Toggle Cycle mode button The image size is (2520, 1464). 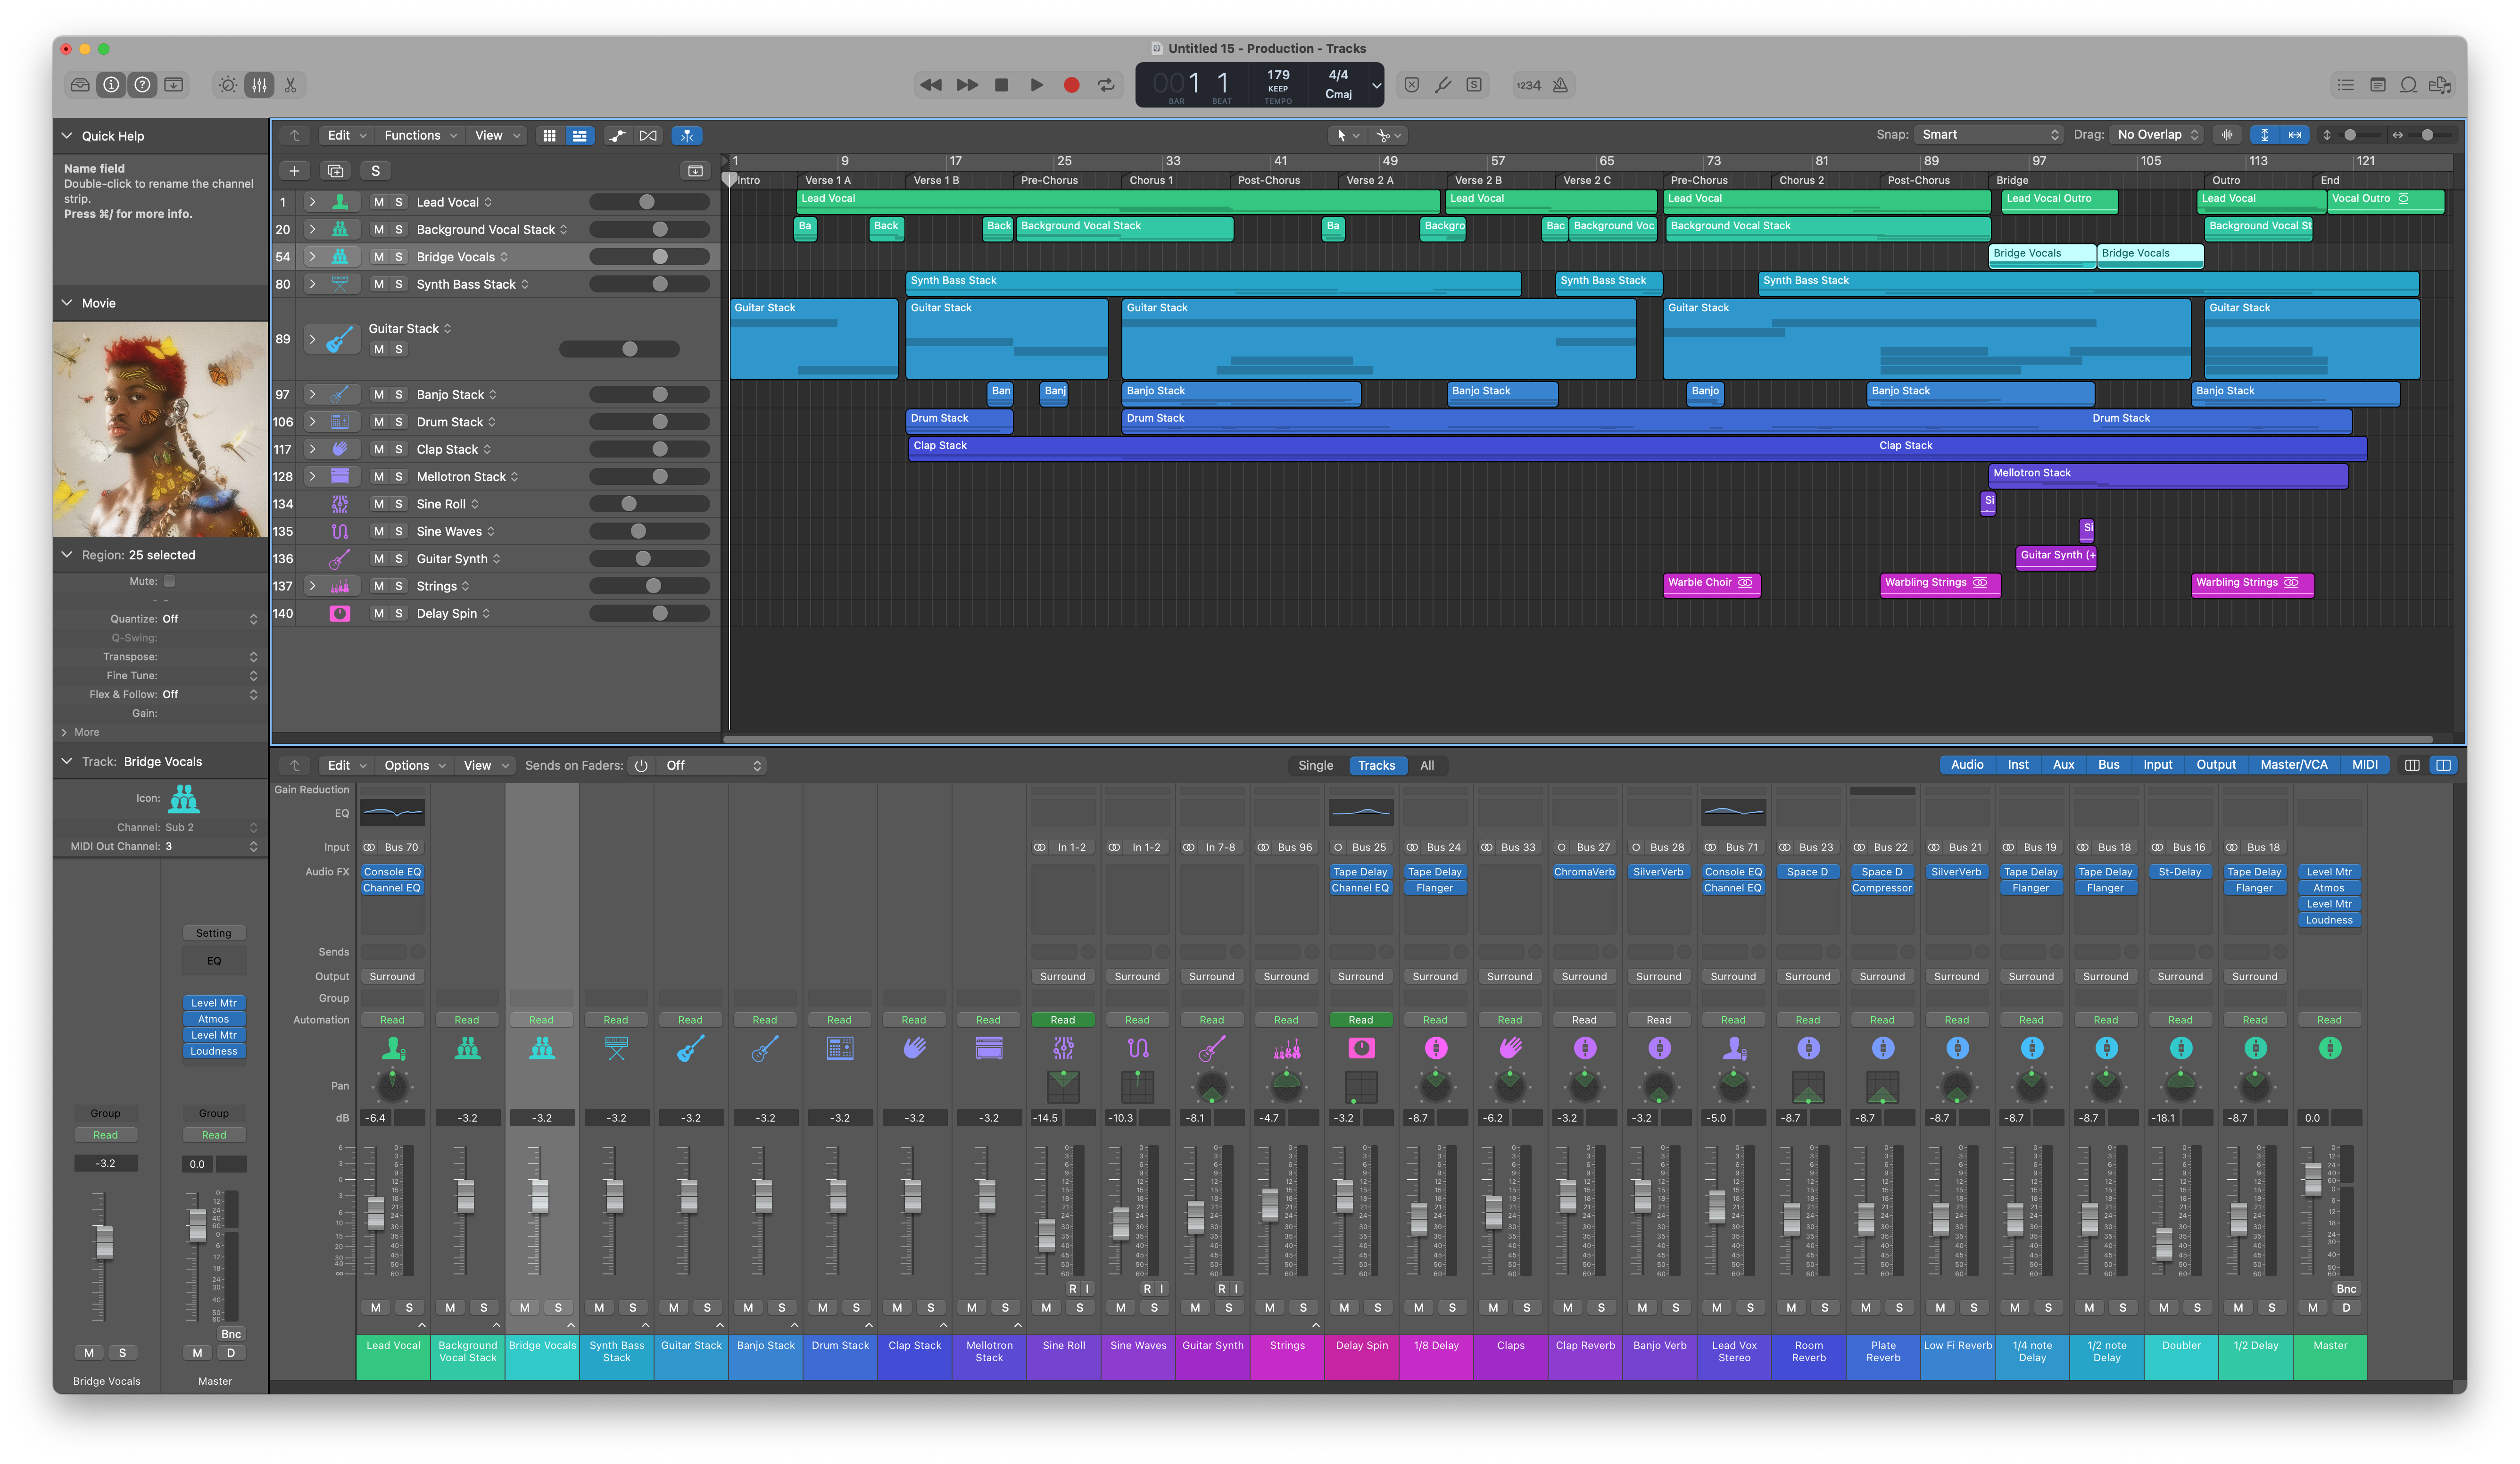click(x=1106, y=85)
